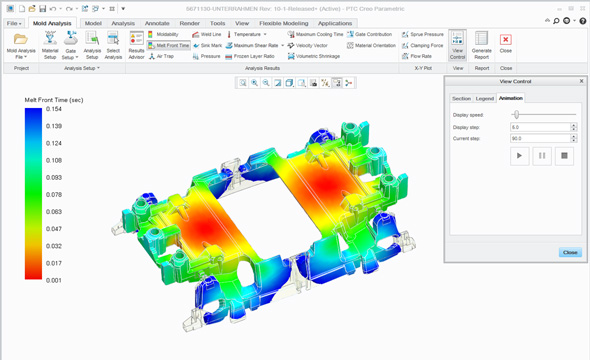This screenshot has width=590, height=360.
Task: Open Sprue Pressure X-Y plot
Action: coord(423,34)
